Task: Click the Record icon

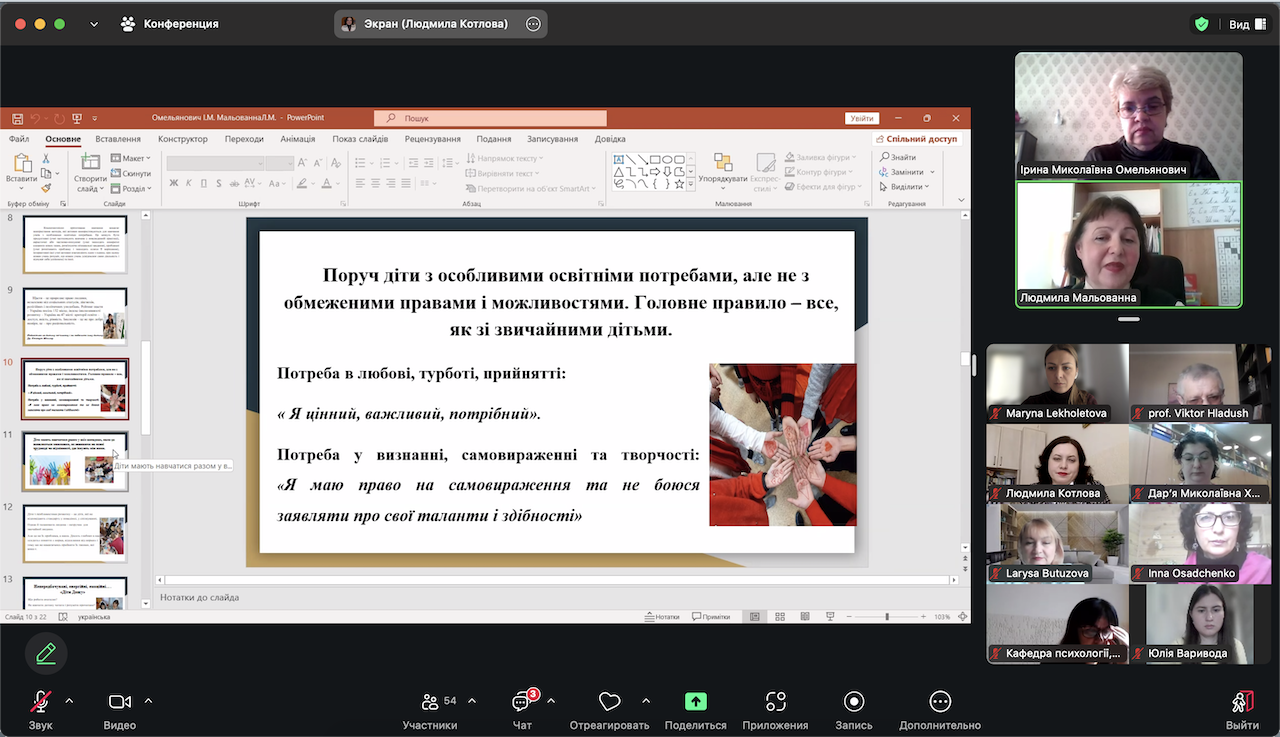Action: pyautogui.click(x=854, y=702)
